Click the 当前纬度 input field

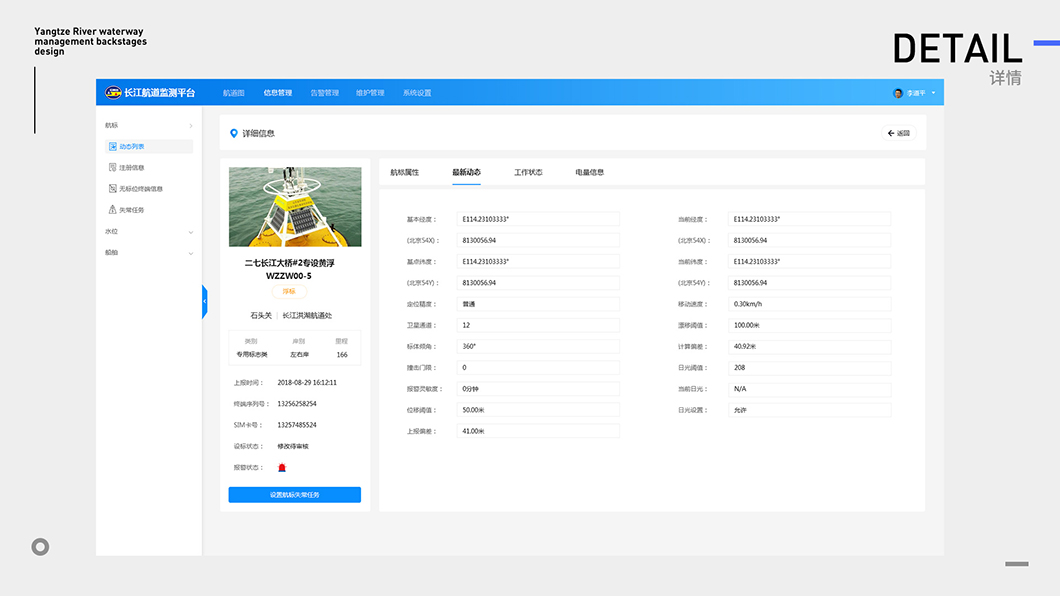pos(809,262)
